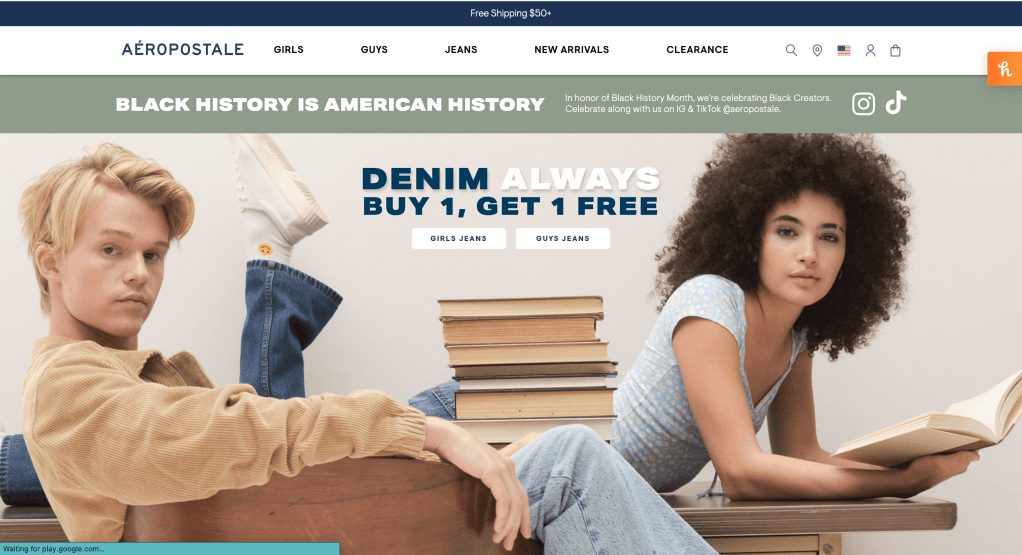
Task: Click the store locator pin icon
Action: (x=817, y=50)
